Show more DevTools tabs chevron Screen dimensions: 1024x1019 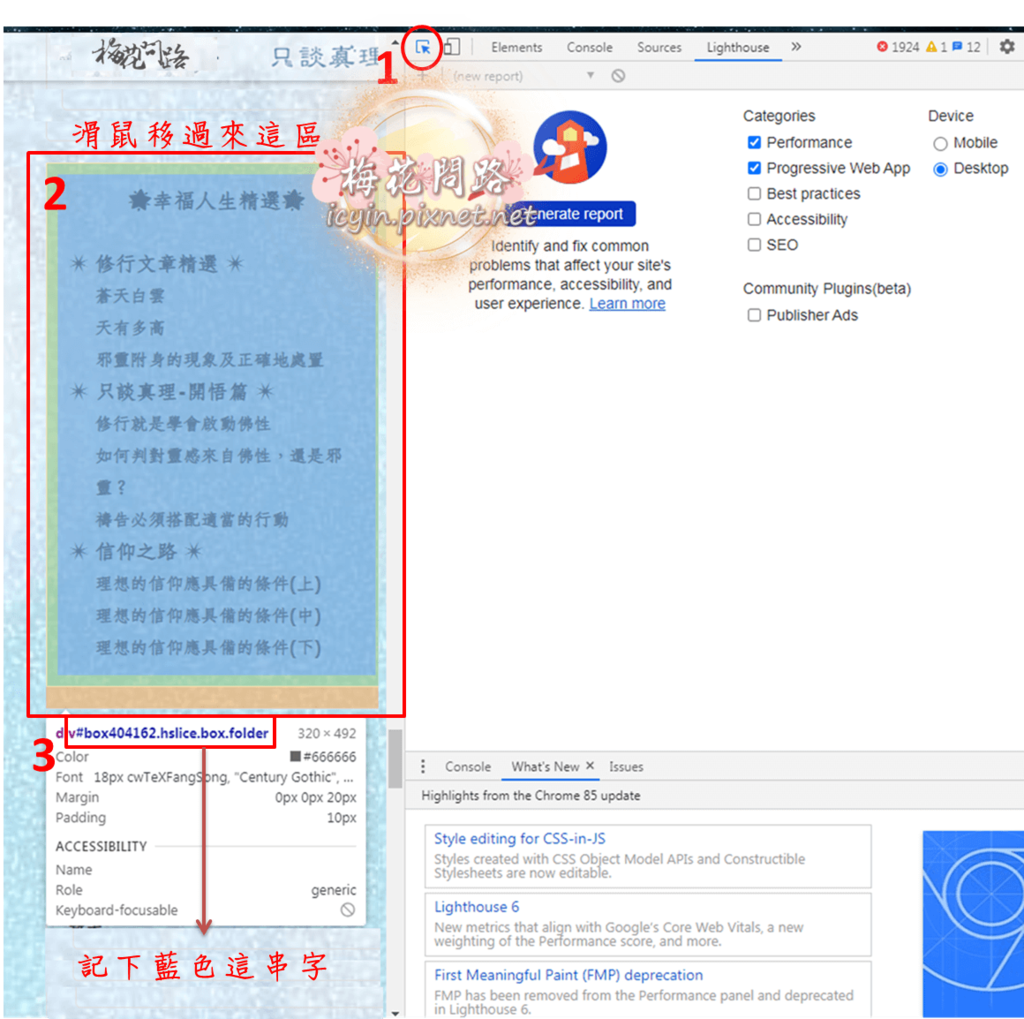(x=796, y=46)
